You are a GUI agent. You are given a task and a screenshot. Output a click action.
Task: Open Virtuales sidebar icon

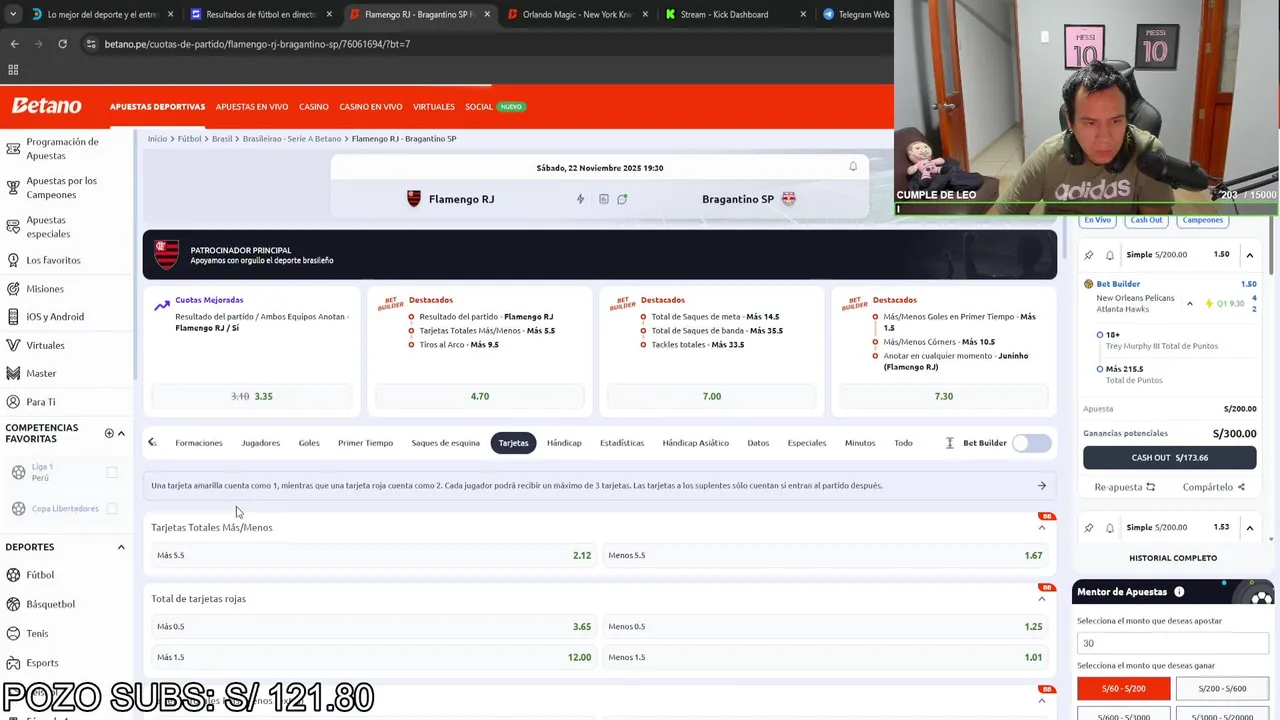point(13,345)
